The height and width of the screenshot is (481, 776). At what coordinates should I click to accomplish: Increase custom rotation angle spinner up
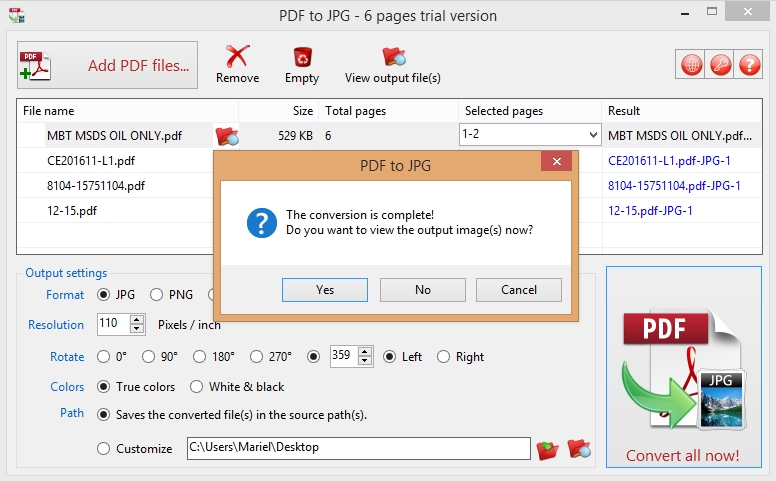click(x=365, y=352)
